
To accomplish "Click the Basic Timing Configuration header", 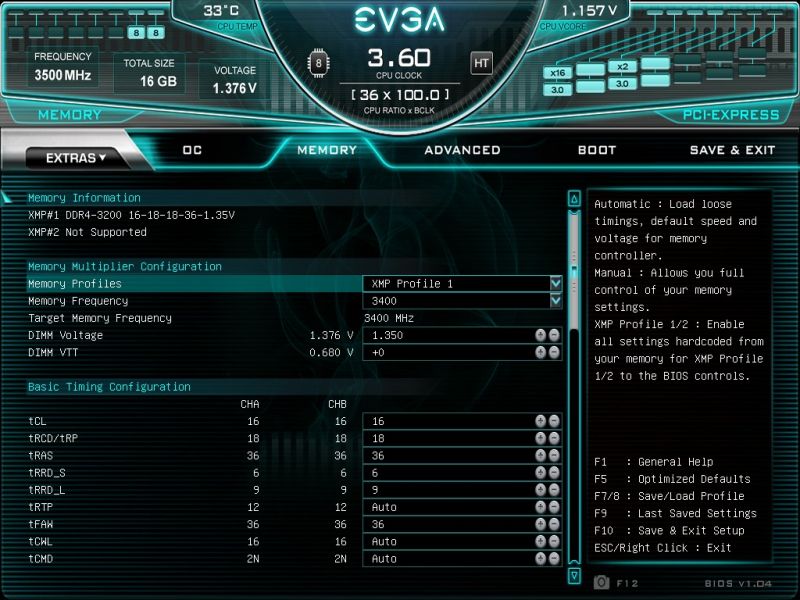I will tap(109, 386).
